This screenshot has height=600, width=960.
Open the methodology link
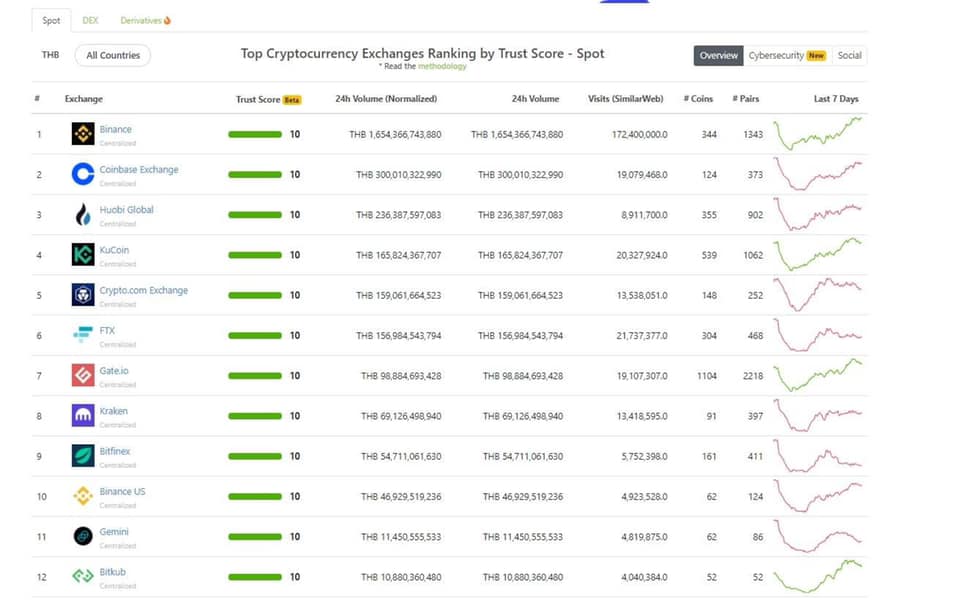point(441,66)
